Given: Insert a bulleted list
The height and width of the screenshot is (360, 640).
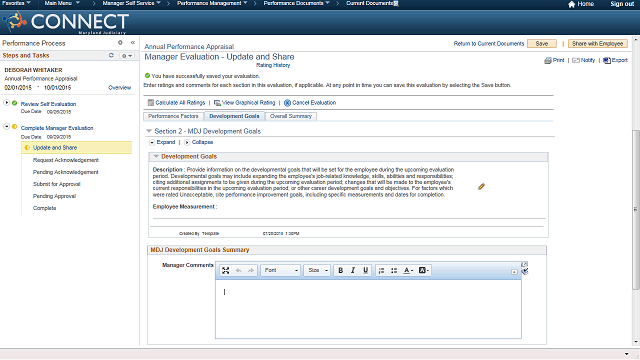Looking at the screenshot, I should [x=394, y=270].
